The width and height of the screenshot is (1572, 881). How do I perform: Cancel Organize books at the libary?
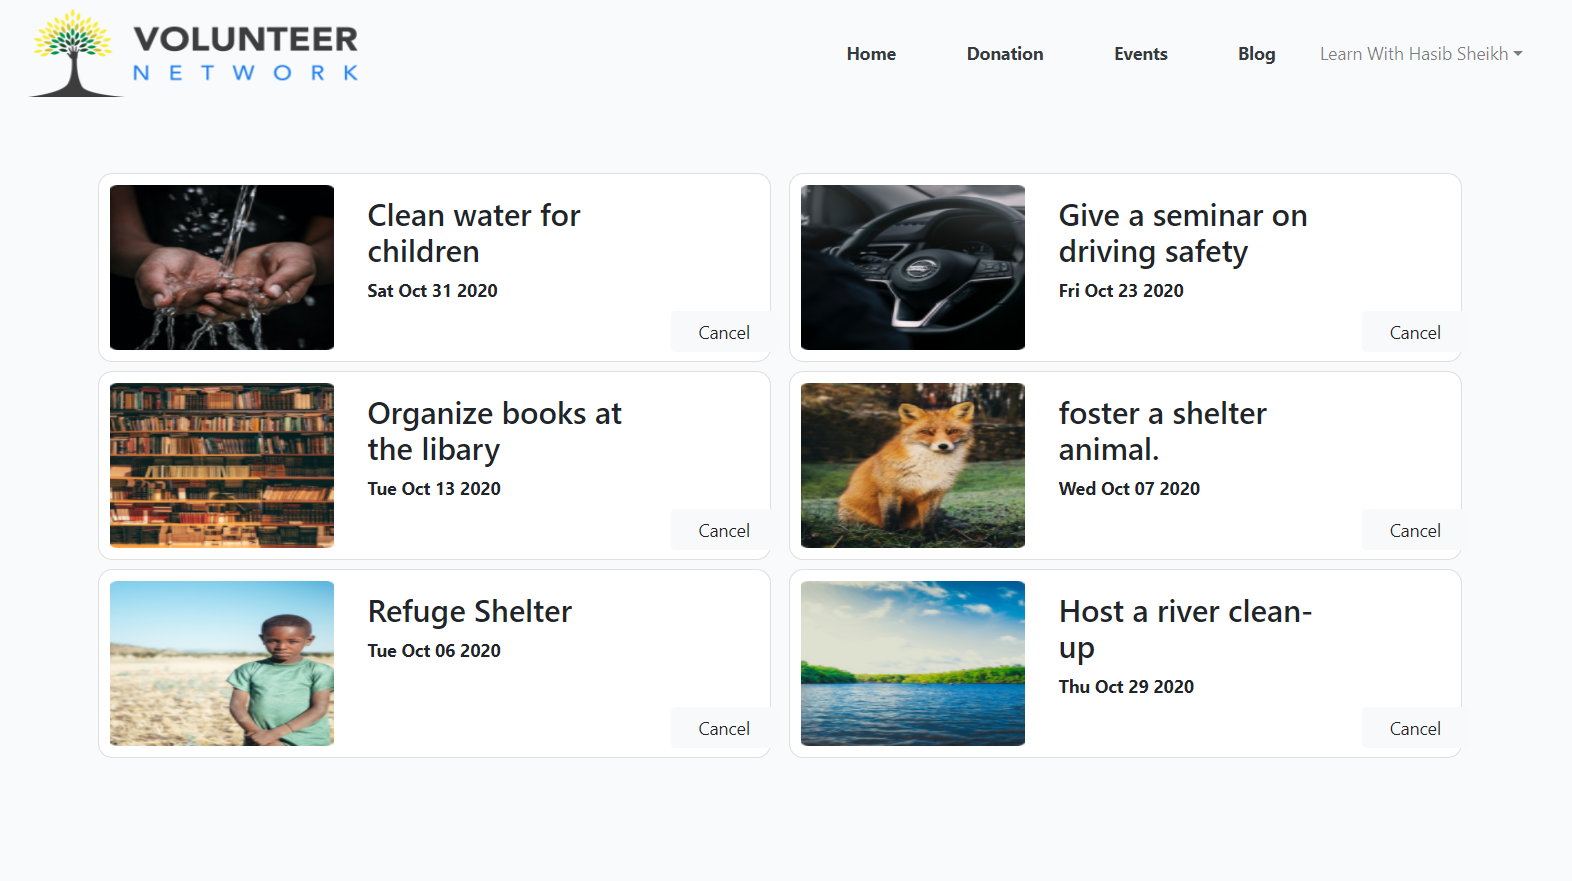coord(724,530)
